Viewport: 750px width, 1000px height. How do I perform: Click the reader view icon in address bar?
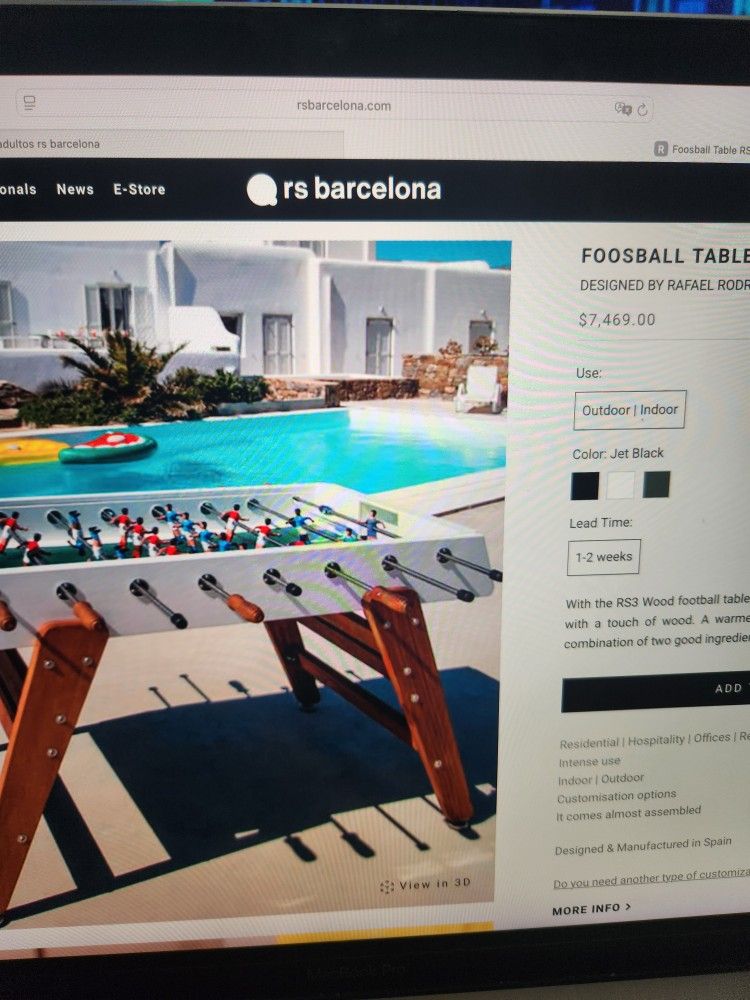(29, 102)
